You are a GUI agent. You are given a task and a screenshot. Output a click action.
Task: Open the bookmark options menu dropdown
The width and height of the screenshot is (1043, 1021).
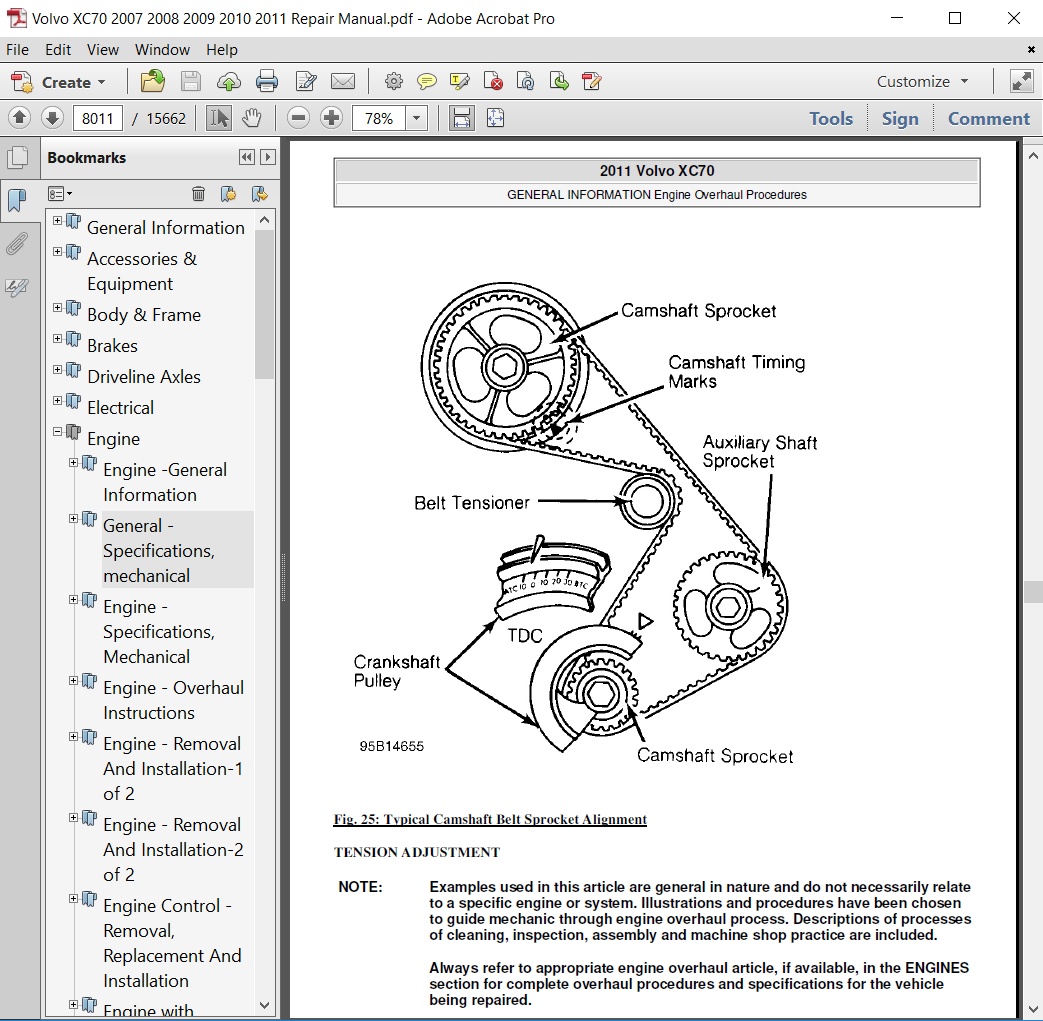pyautogui.click(x=60, y=194)
